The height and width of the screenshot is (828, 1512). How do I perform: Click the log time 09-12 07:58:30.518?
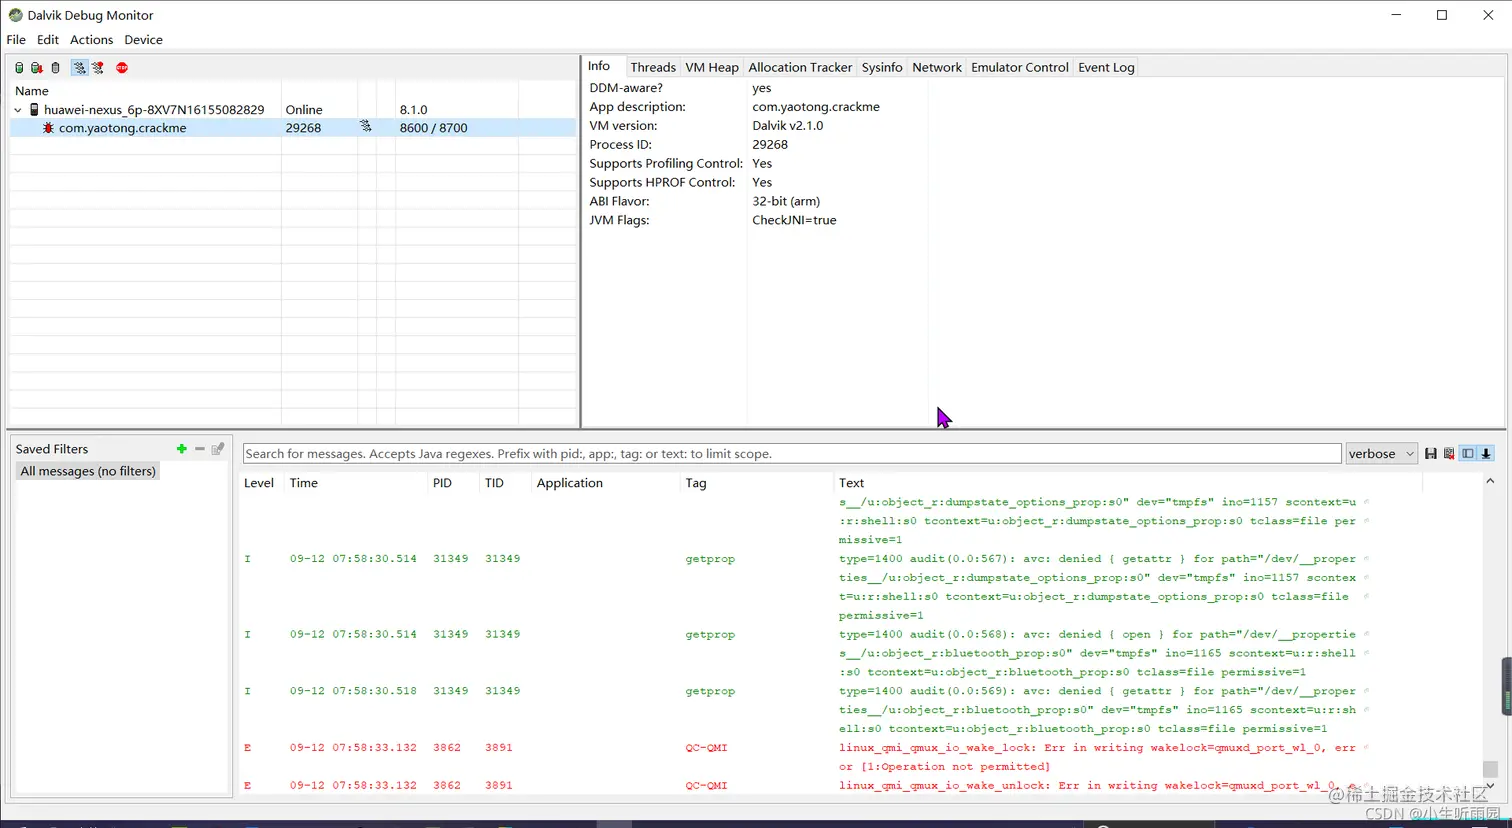click(353, 691)
